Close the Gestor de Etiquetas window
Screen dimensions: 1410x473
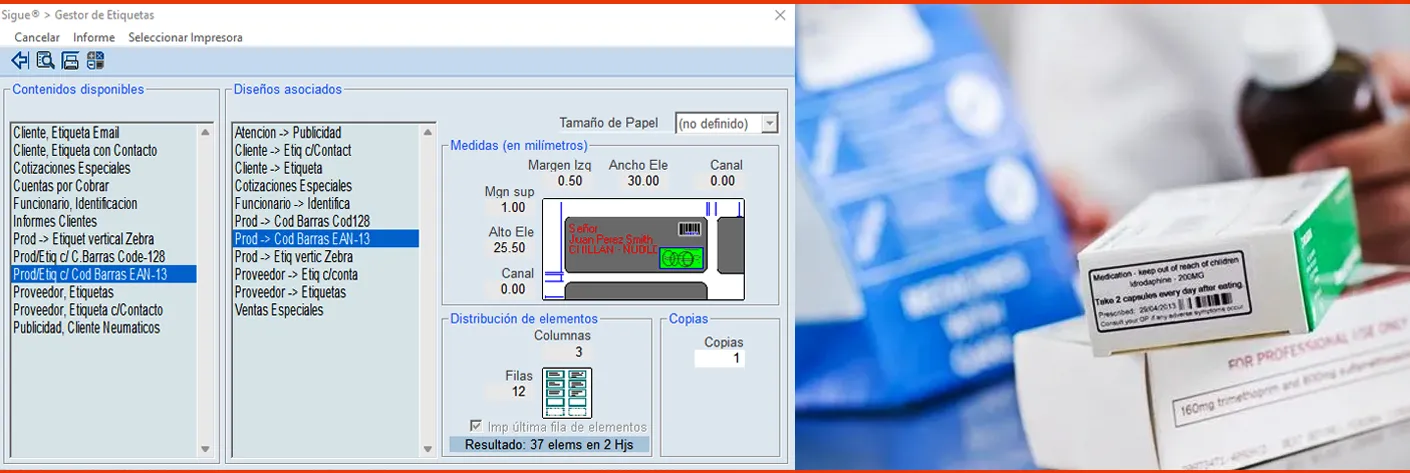pyautogui.click(x=780, y=15)
